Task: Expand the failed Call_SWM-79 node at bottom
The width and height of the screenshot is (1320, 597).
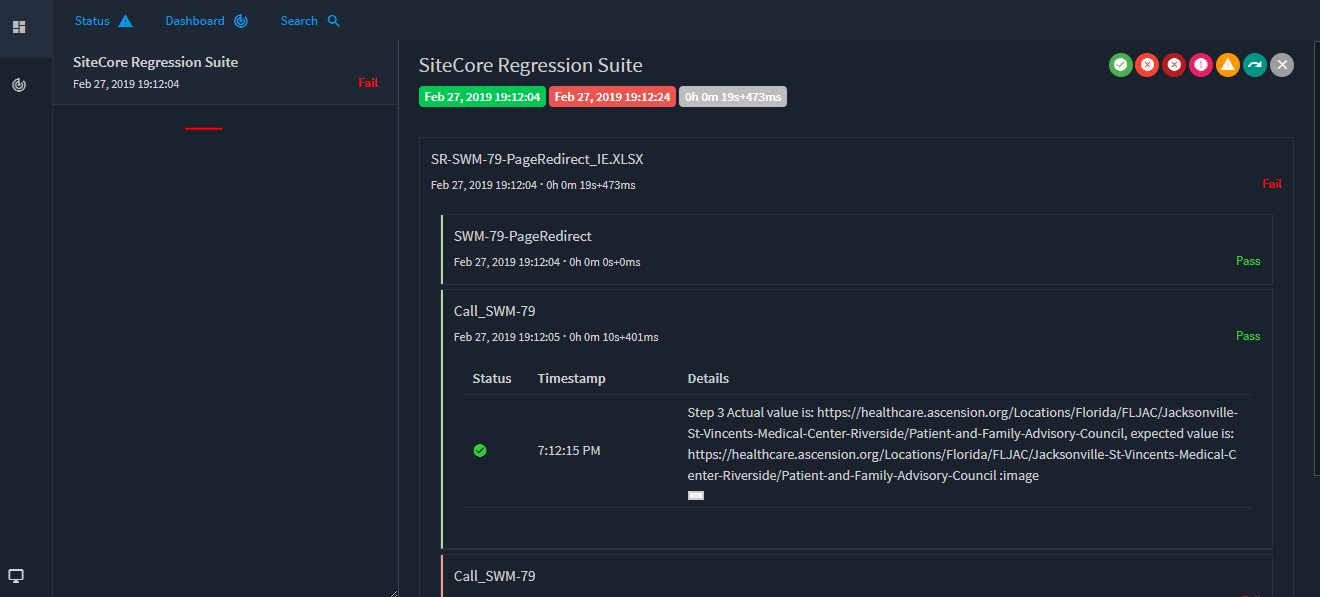Action: [494, 576]
